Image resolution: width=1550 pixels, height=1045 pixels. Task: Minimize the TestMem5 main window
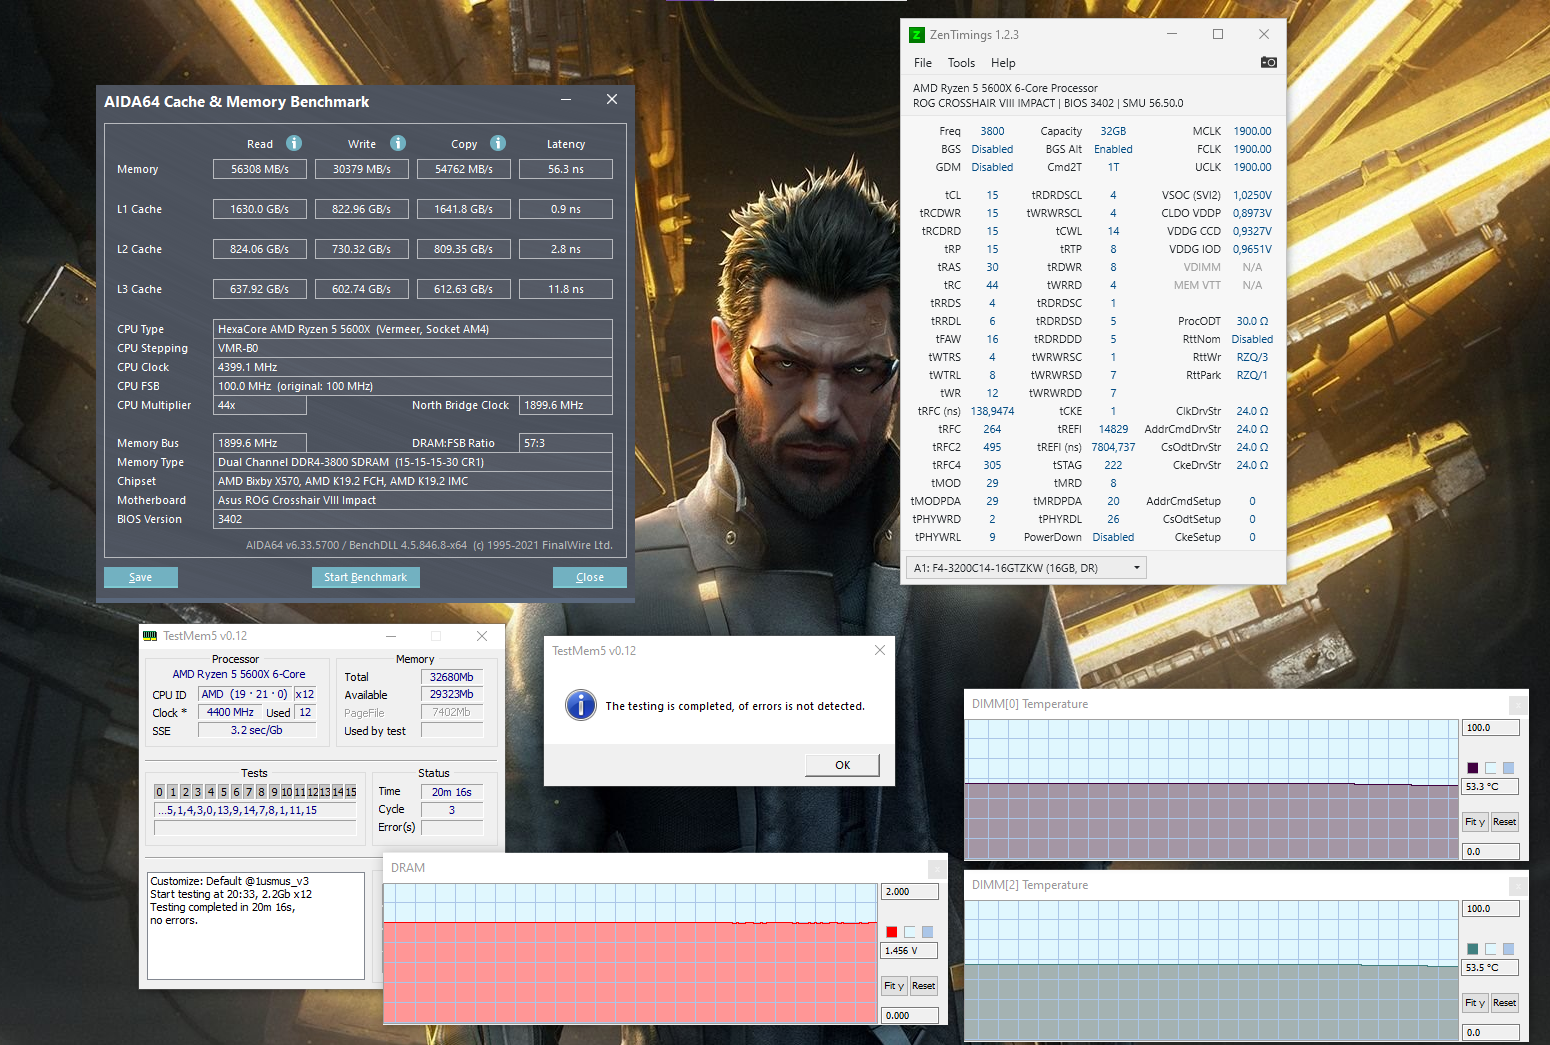tap(391, 636)
